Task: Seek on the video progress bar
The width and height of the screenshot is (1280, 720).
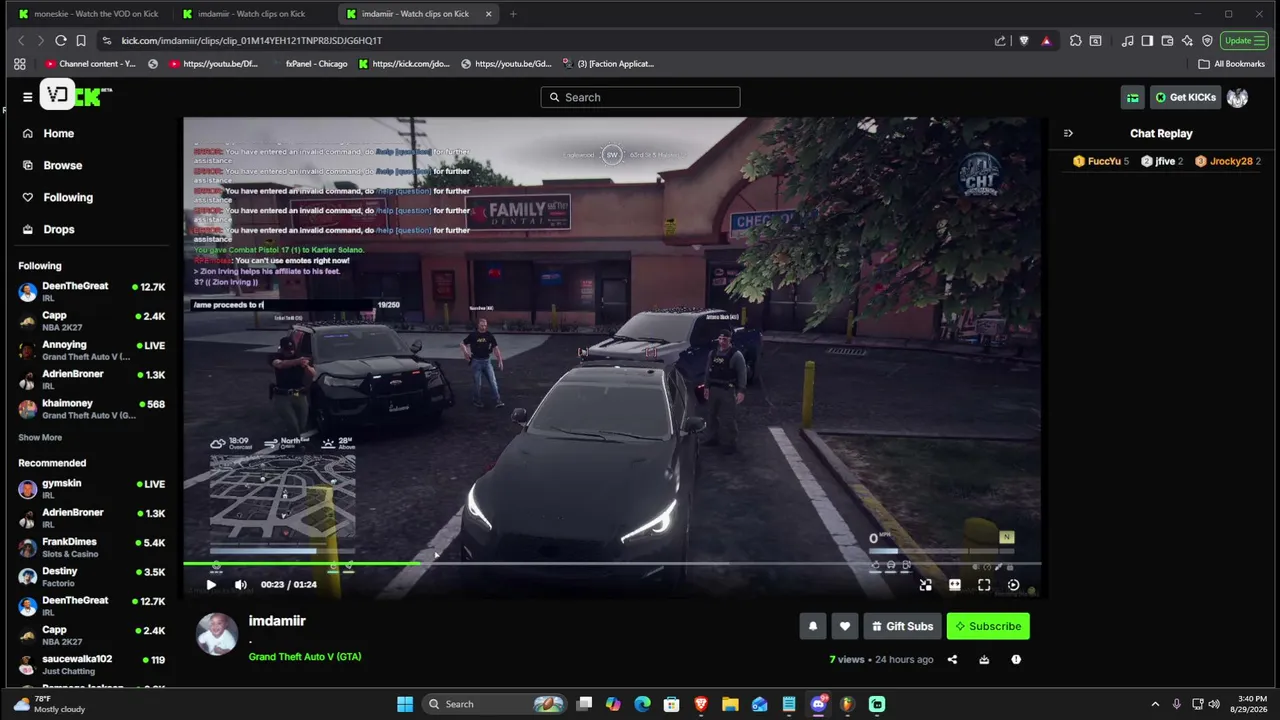Action: [612, 564]
